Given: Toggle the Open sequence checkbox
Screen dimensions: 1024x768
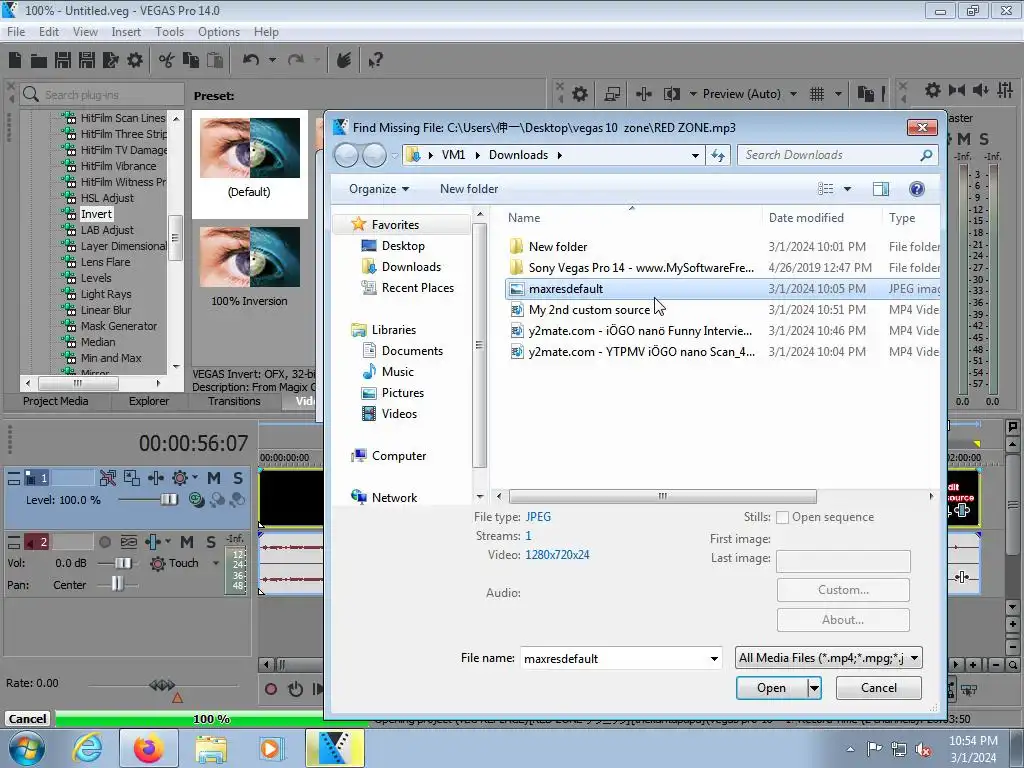Looking at the screenshot, I should (782, 517).
